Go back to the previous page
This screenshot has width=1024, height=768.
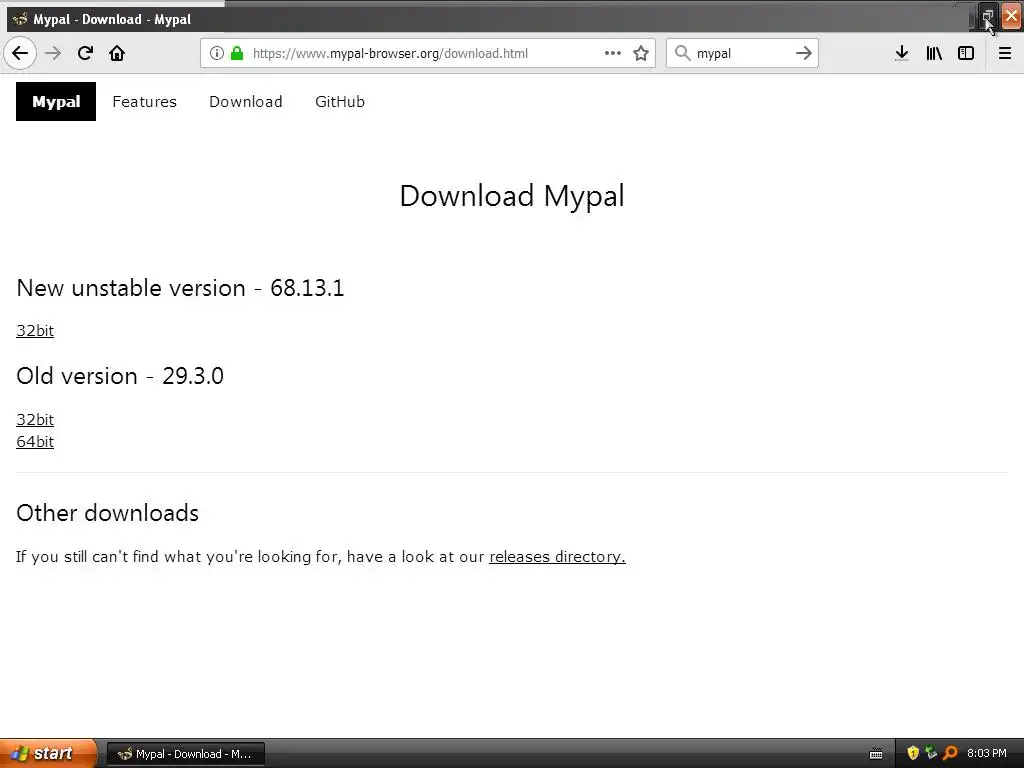click(x=20, y=54)
